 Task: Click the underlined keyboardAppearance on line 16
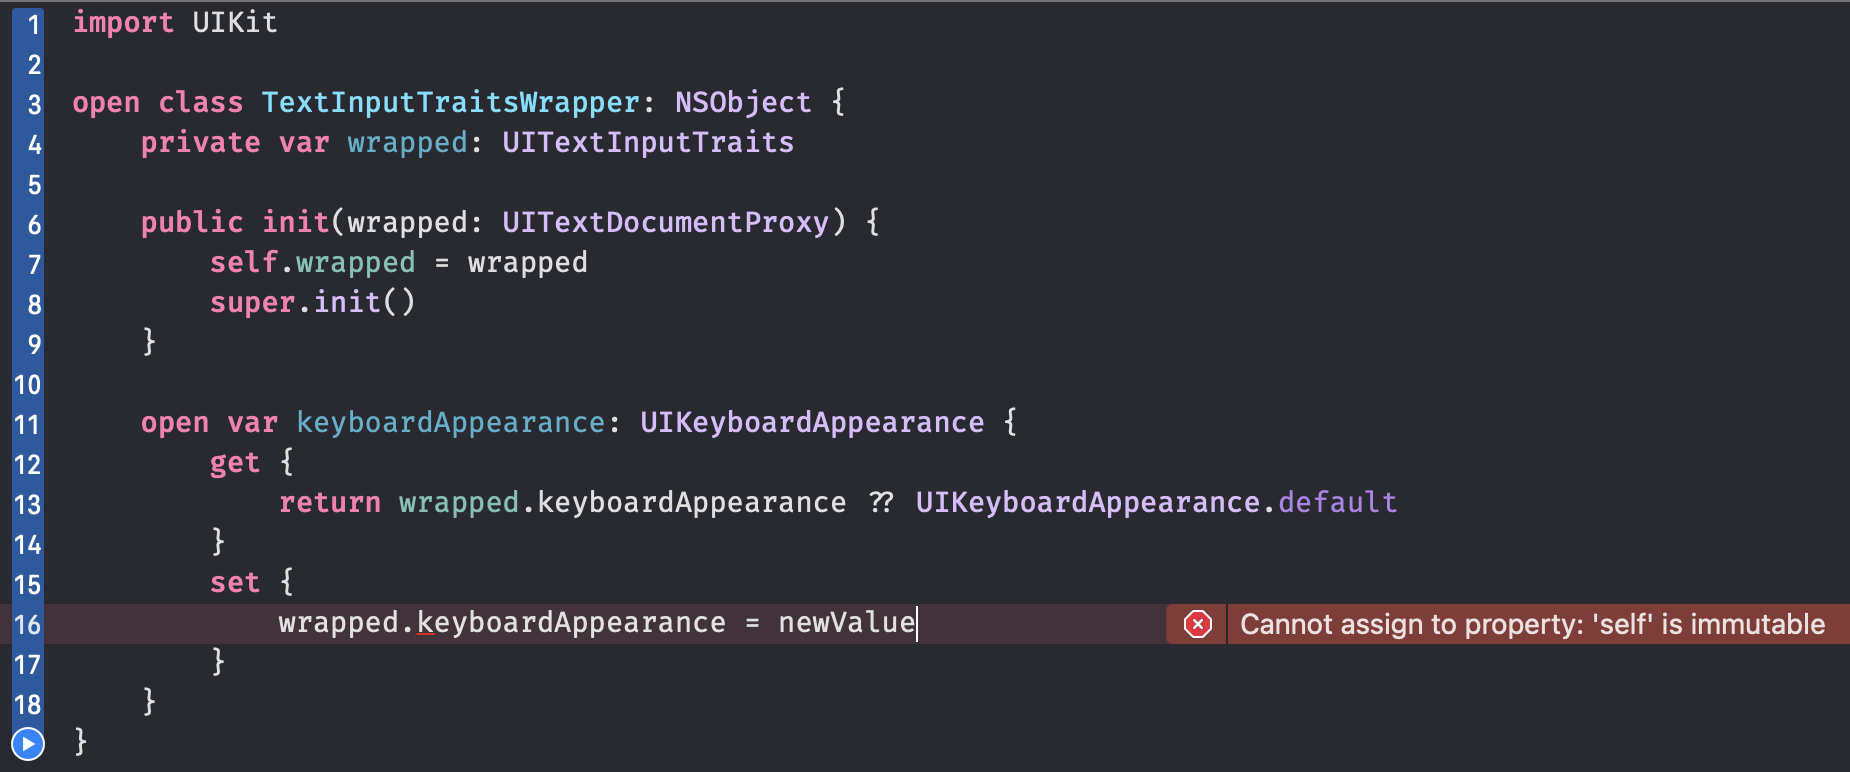(x=571, y=623)
